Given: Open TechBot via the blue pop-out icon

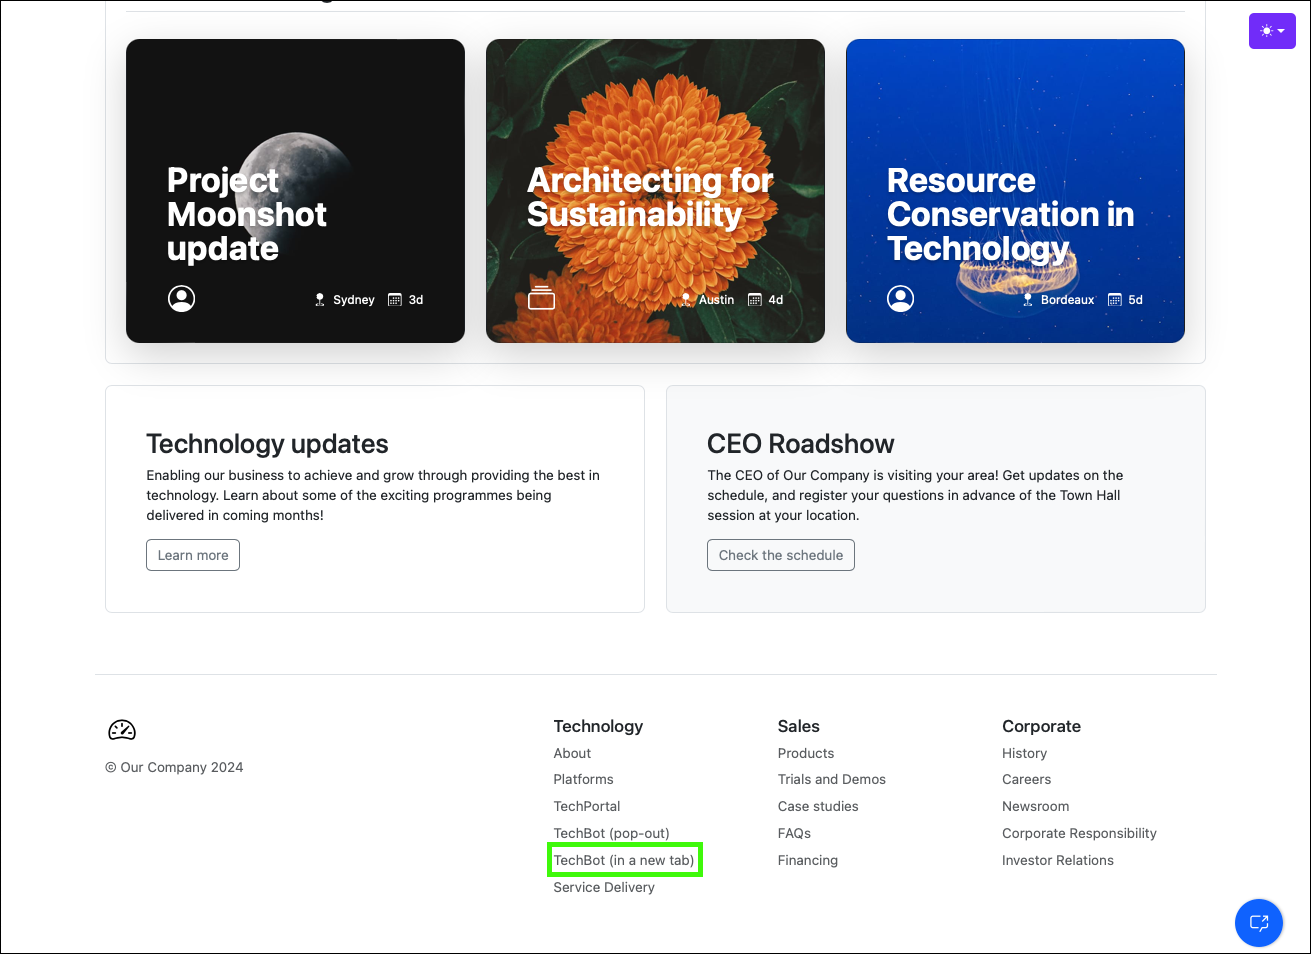Looking at the screenshot, I should [x=1258, y=922].
